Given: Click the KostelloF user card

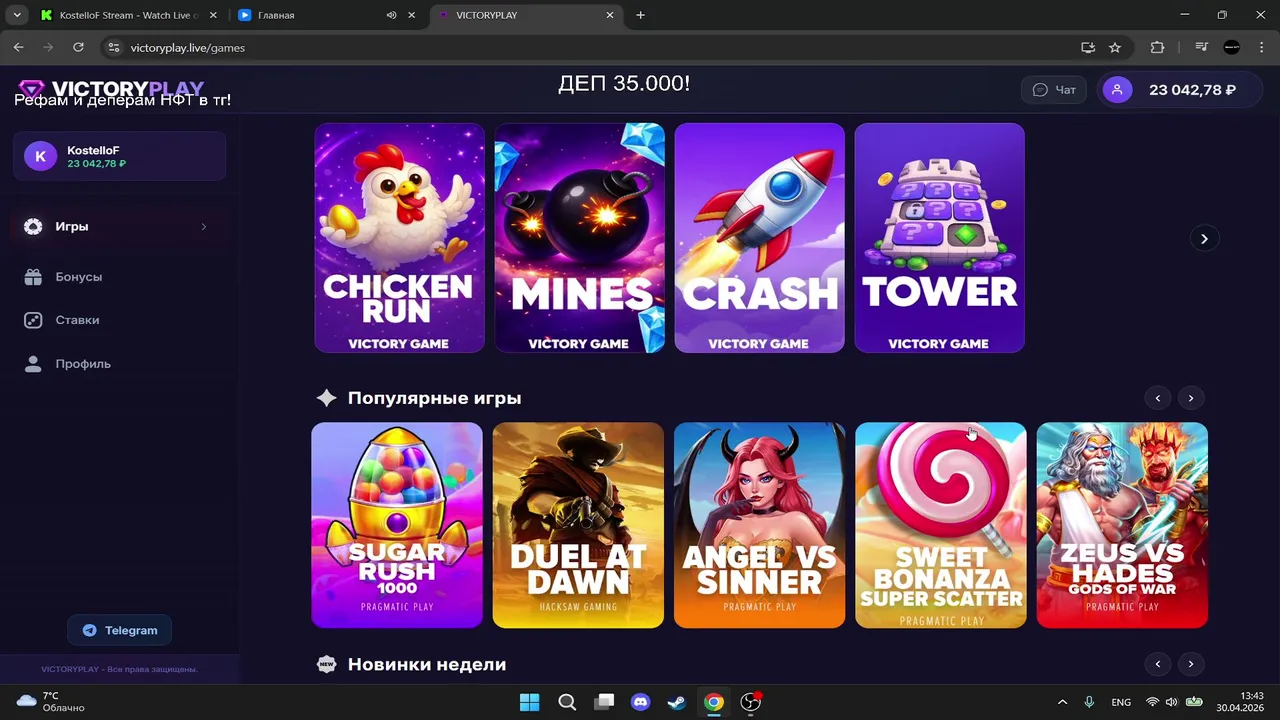Looking at the screenshot, I should pyautogui.click(x=119, y=156).
